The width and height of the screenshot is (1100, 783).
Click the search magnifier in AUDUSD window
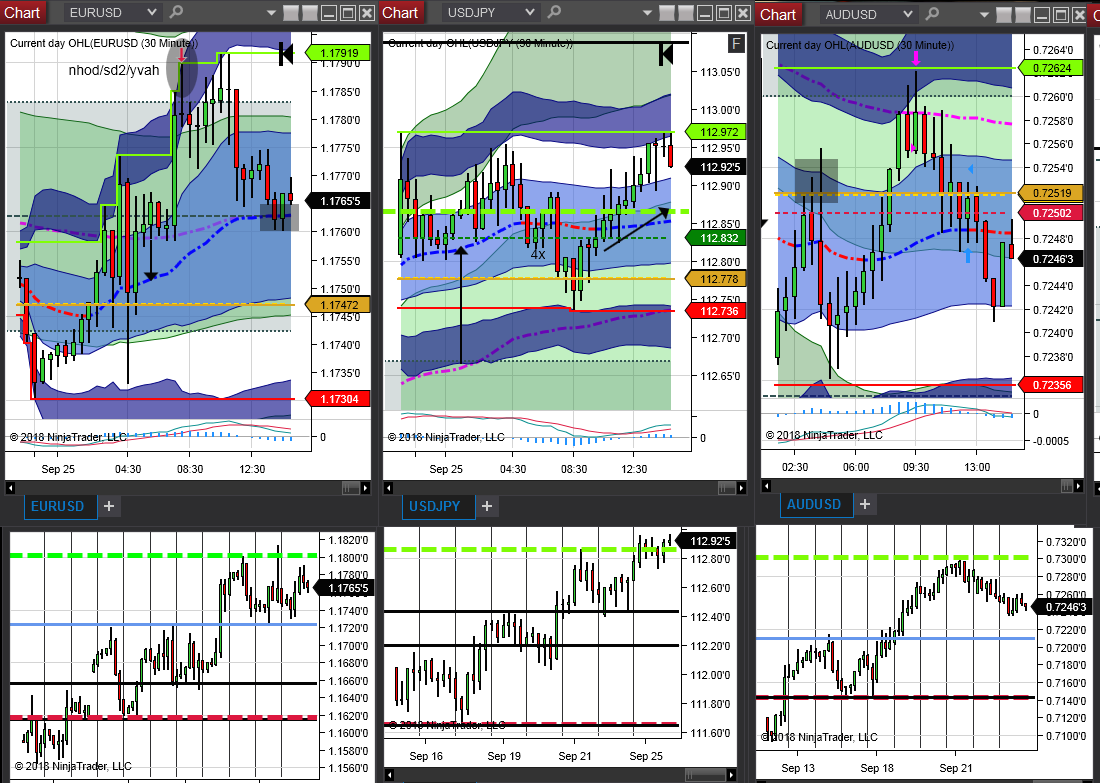[x=932, y=14]
